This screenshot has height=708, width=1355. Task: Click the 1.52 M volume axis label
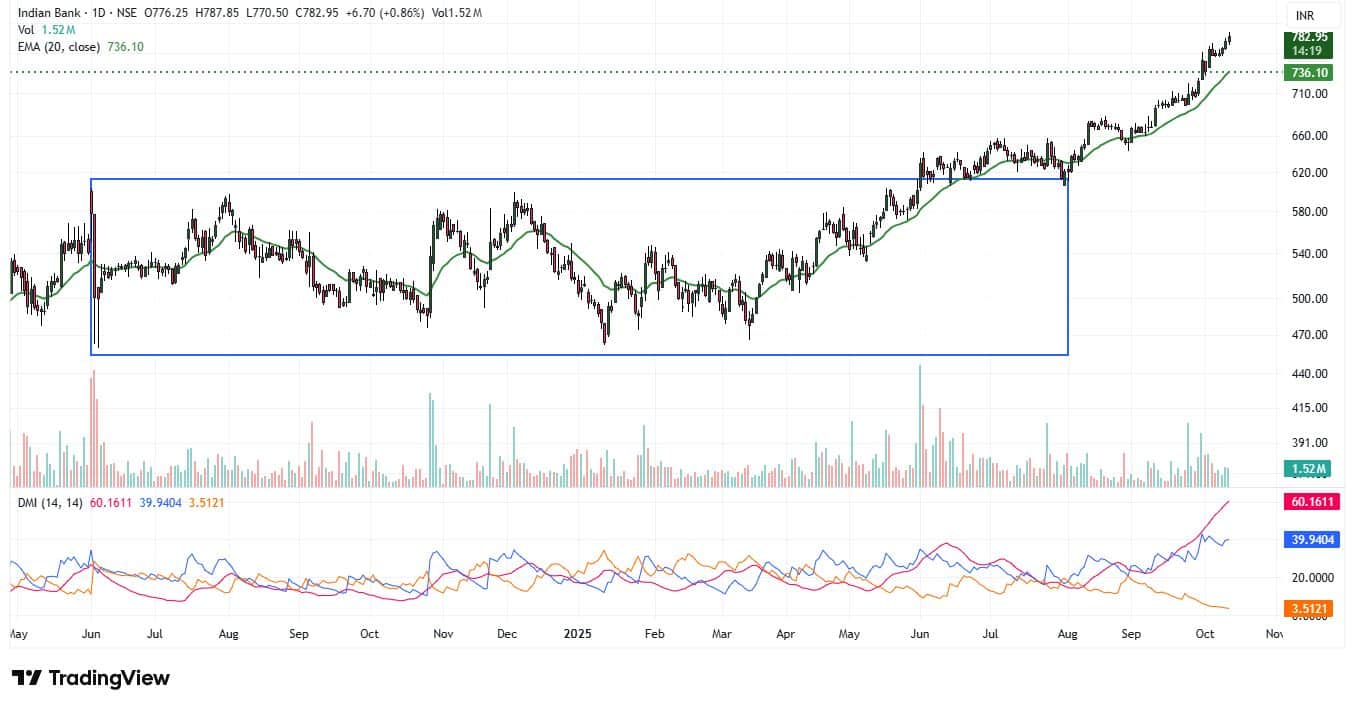1309,468
